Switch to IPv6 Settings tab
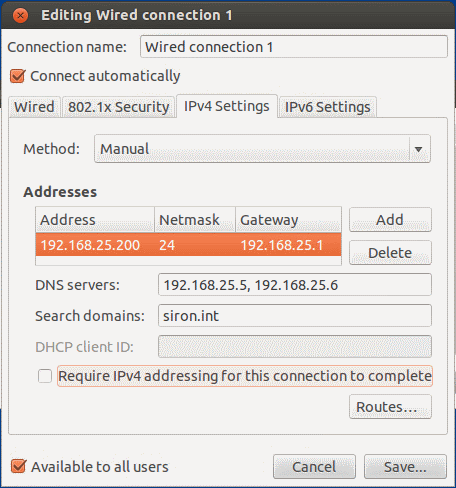This screenshot has width=456, height=488. coord(328,107)
